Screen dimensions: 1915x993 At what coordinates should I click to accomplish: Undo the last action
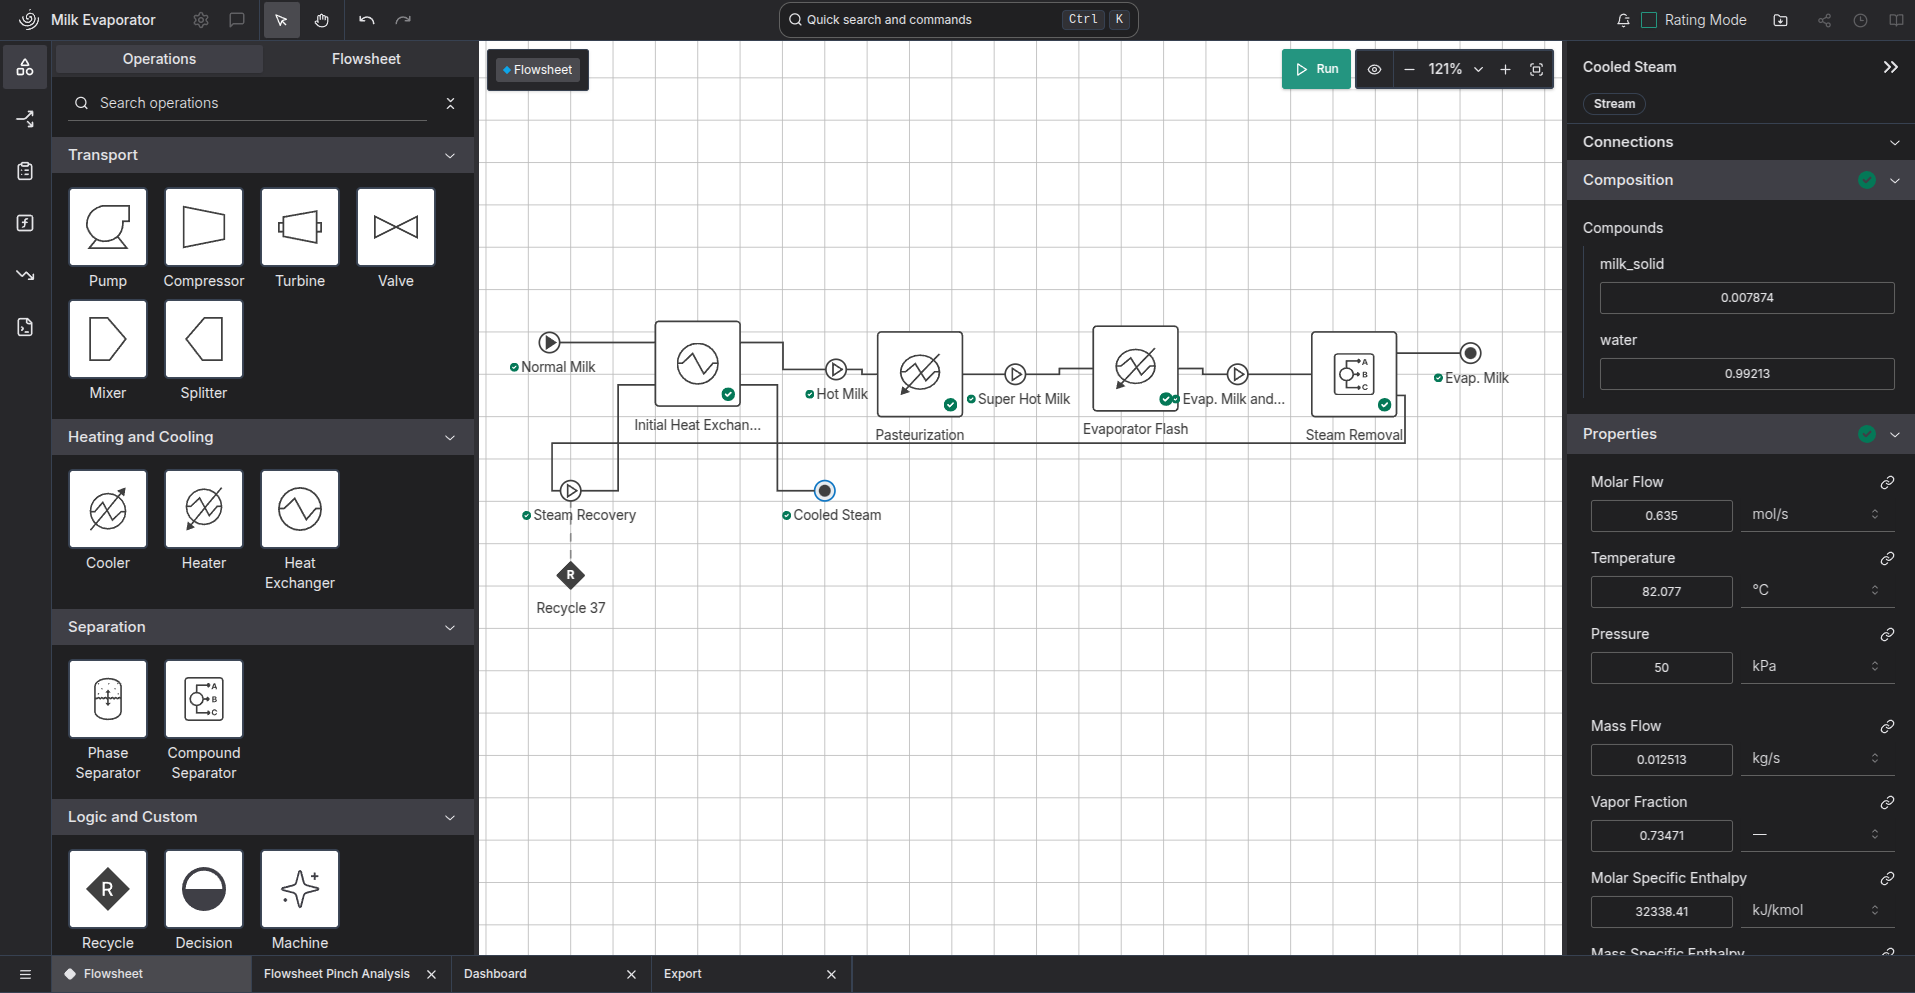coord(367,20)
